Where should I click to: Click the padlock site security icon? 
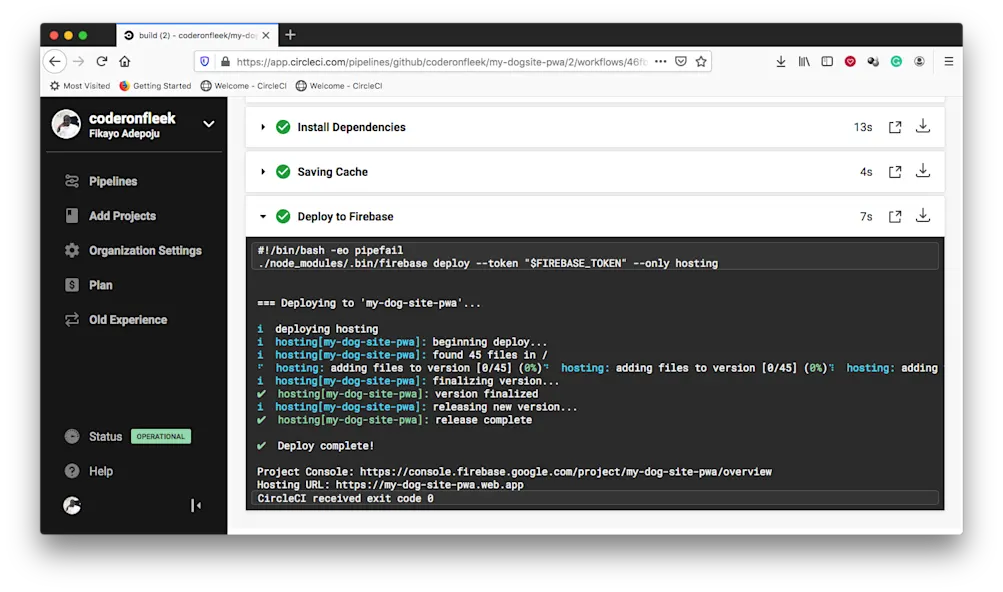[225, 62]
